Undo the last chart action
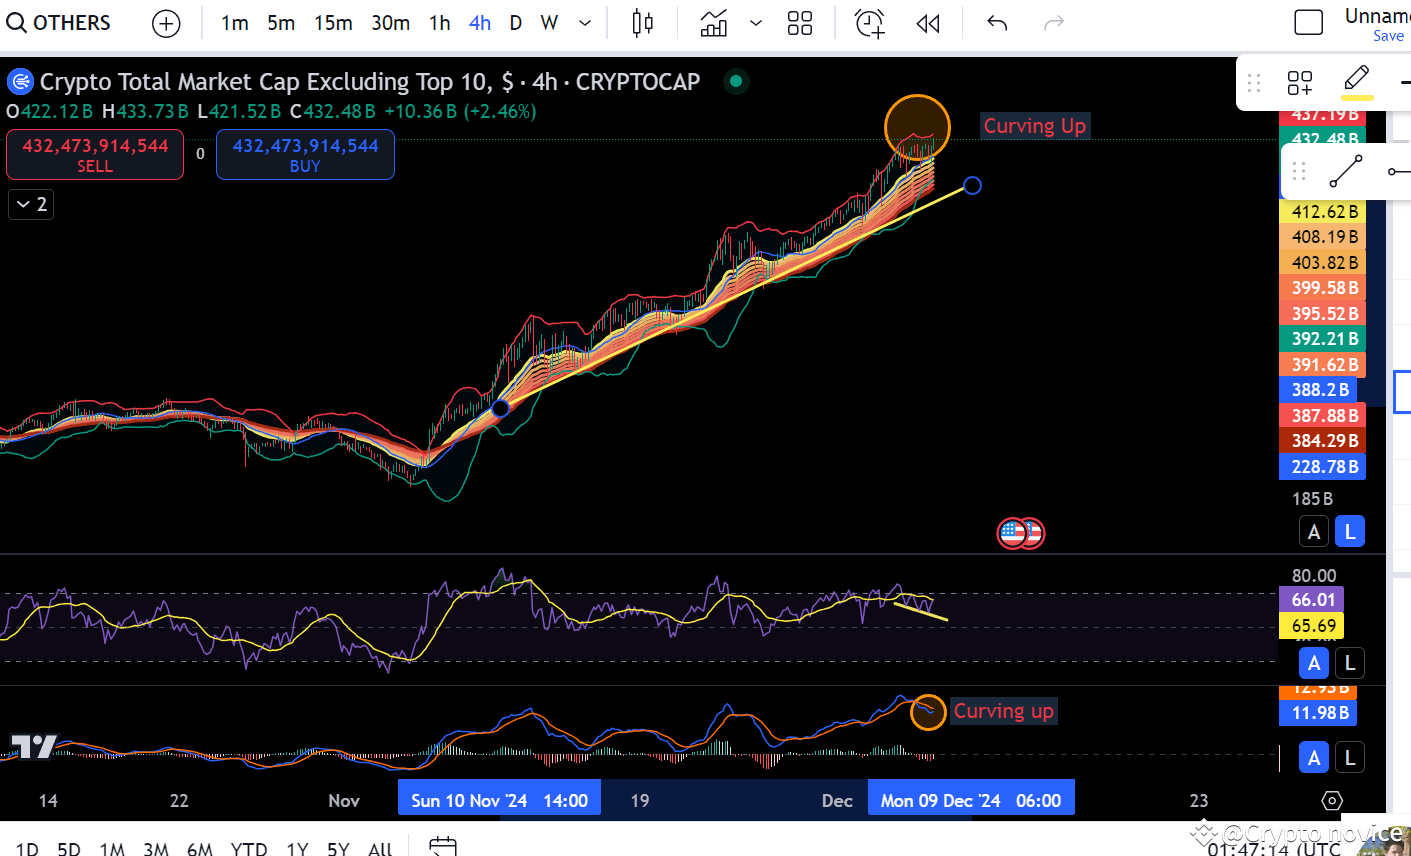1411x856 pixels. coord(997,24)
